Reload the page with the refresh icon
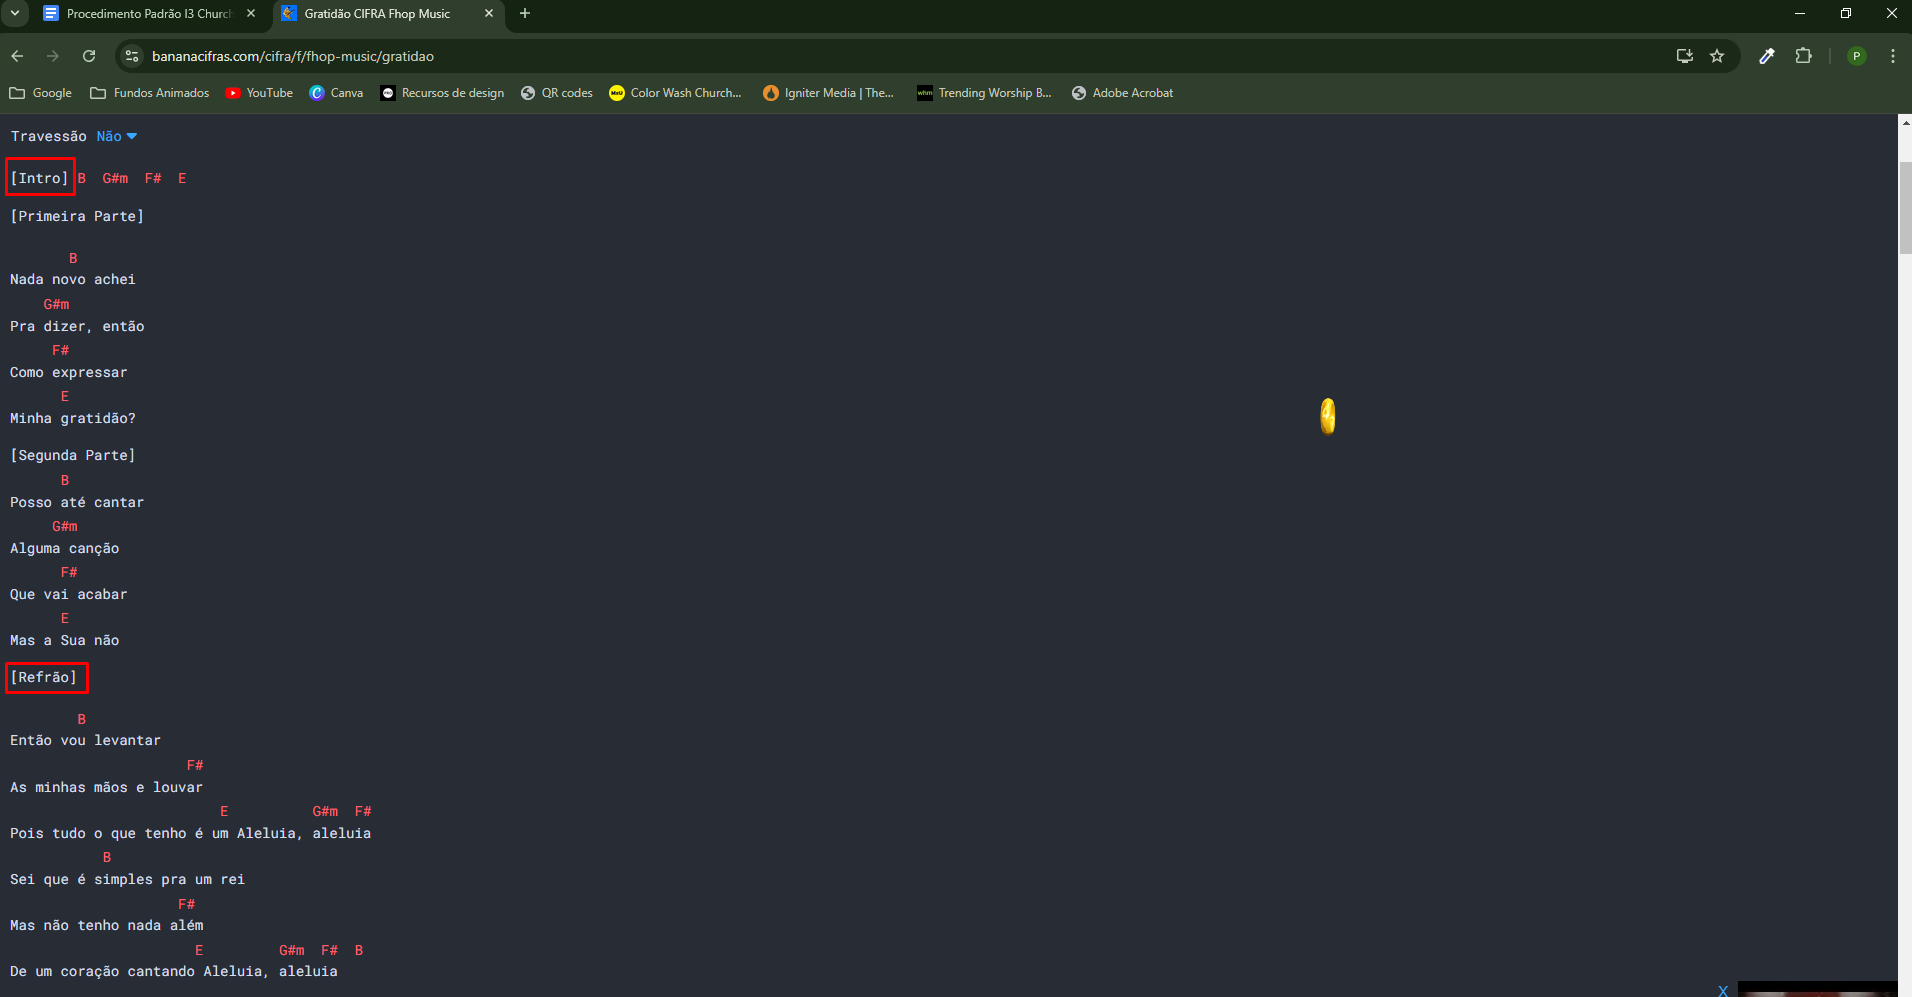This screenshot has height=997, width=1912. 89,56
